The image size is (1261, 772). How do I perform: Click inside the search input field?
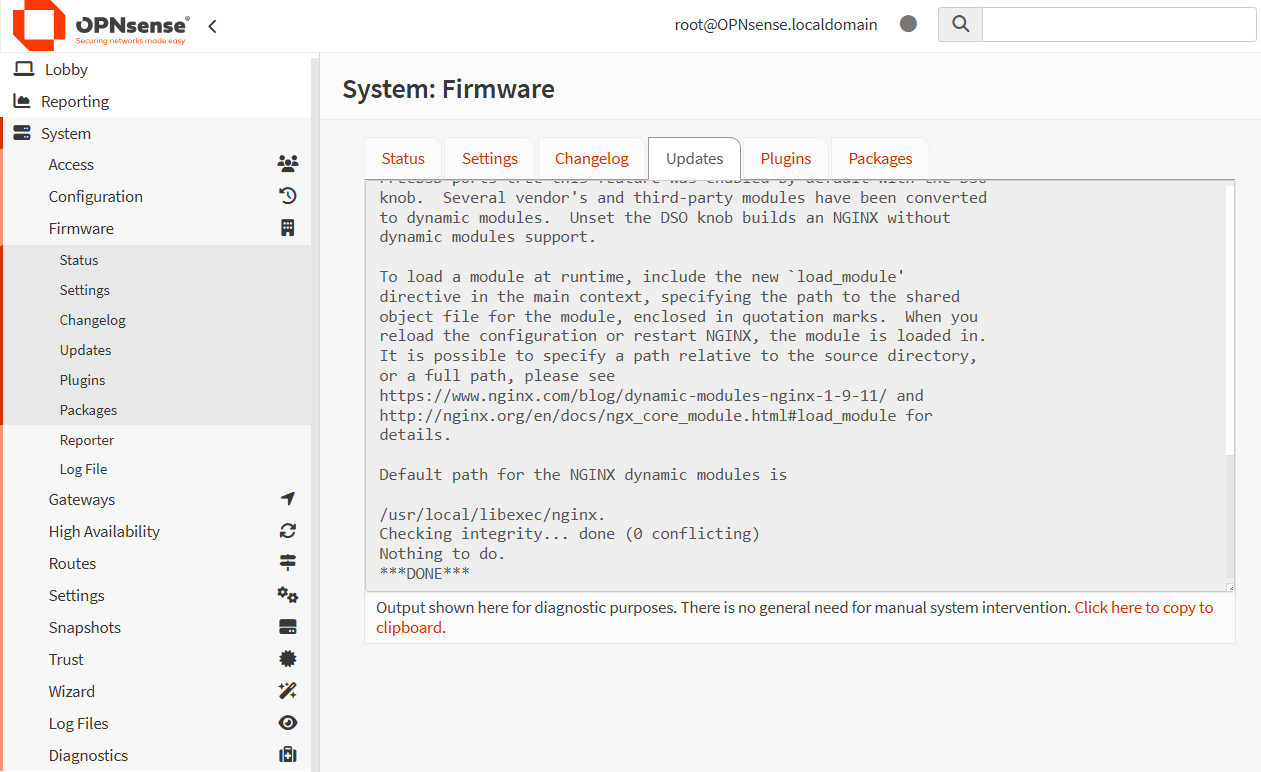[1118, 24]
